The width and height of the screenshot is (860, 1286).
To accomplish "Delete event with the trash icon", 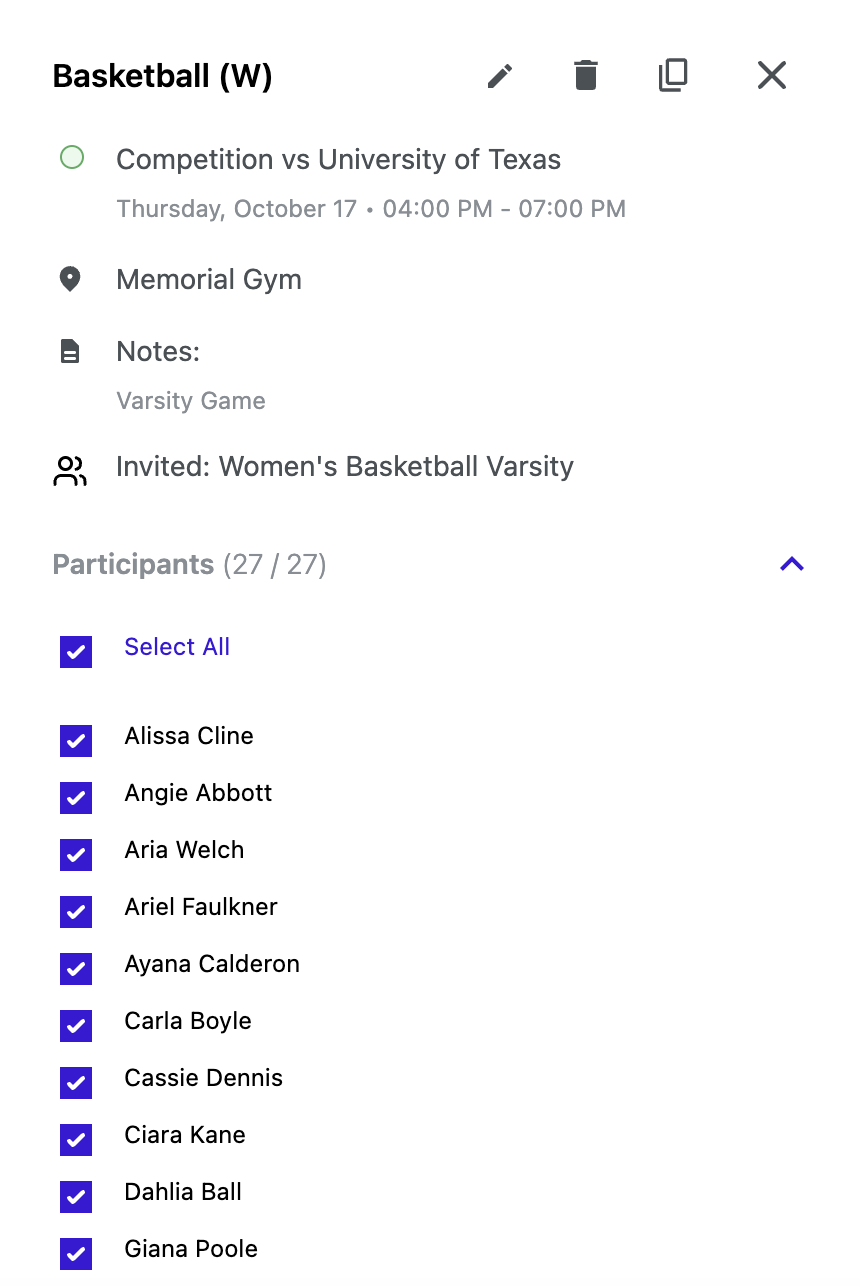I will point(586,76).
